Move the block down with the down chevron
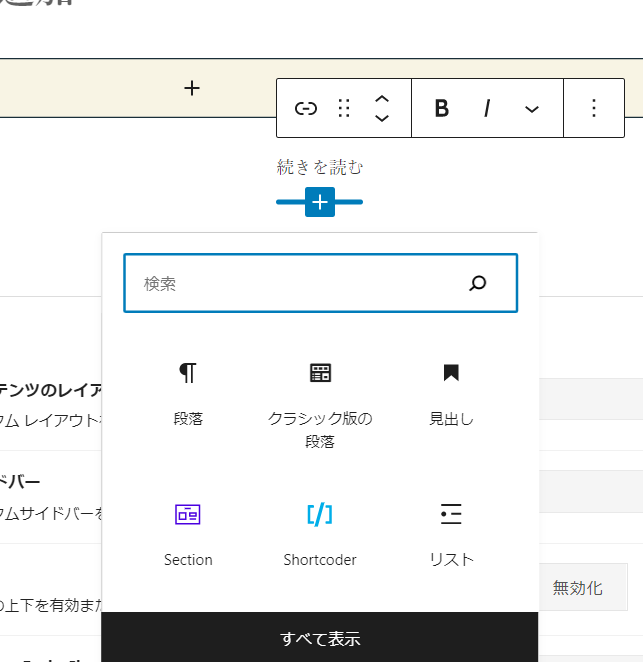 (x=381, y=119)
